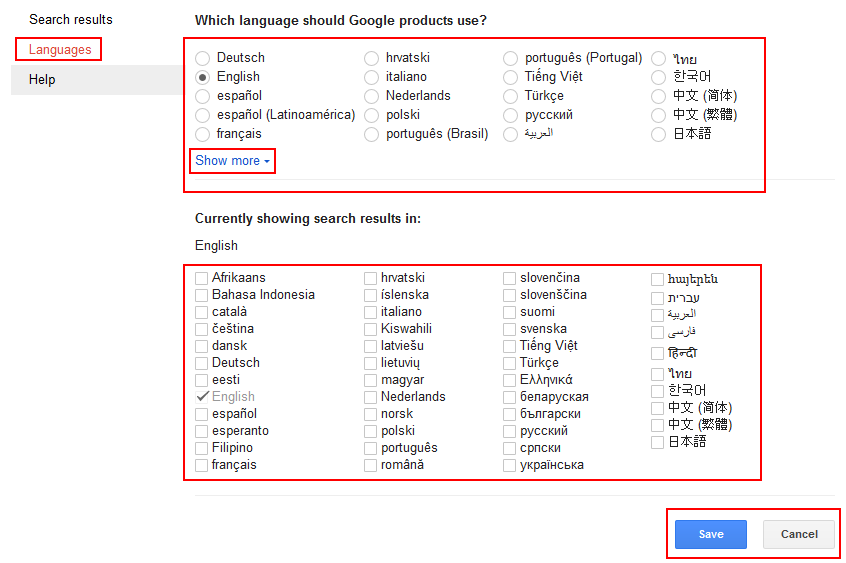Screen dimensions: 846x563
Task: Choose español radio button for products
Action: [202, 97]
